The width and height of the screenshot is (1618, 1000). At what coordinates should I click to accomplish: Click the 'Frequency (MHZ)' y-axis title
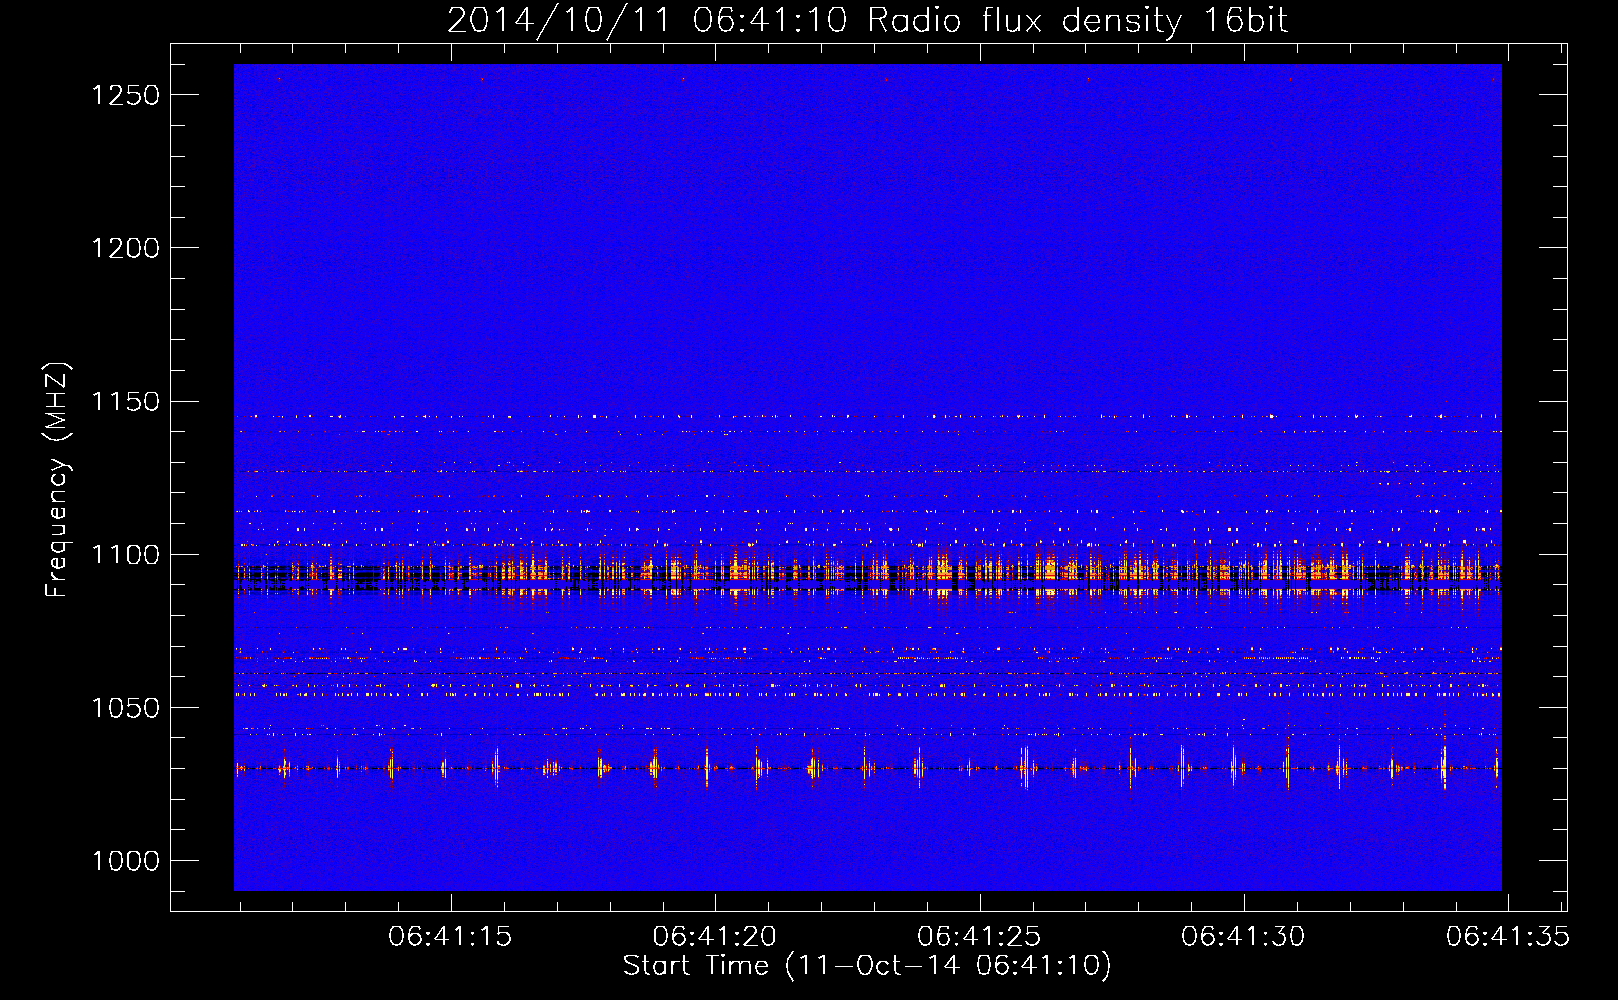[x=58, y=480]
